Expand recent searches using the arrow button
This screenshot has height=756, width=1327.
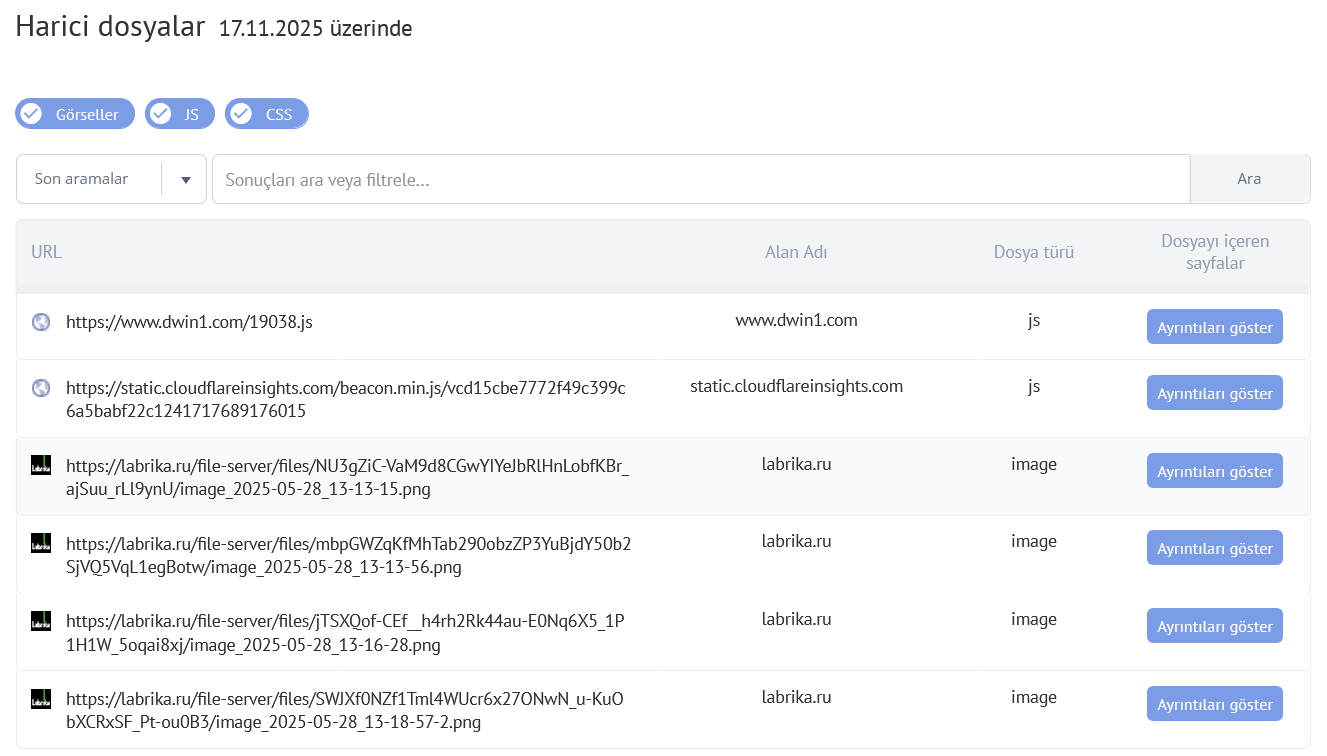pyautogui.click(x=185, y=178)
